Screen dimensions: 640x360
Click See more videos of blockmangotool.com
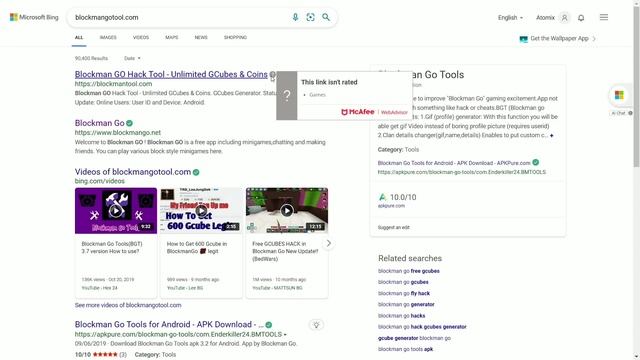[128, 305]
